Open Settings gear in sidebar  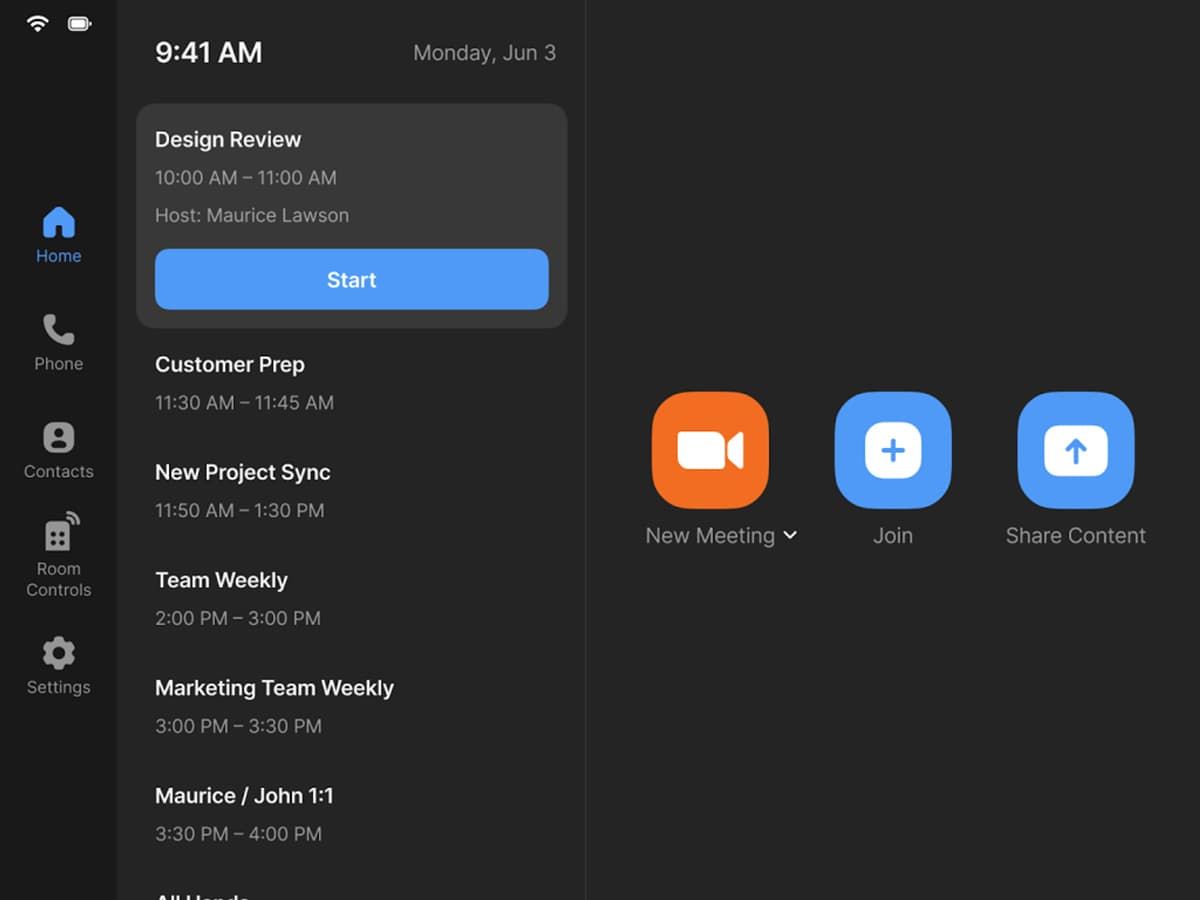58,666
